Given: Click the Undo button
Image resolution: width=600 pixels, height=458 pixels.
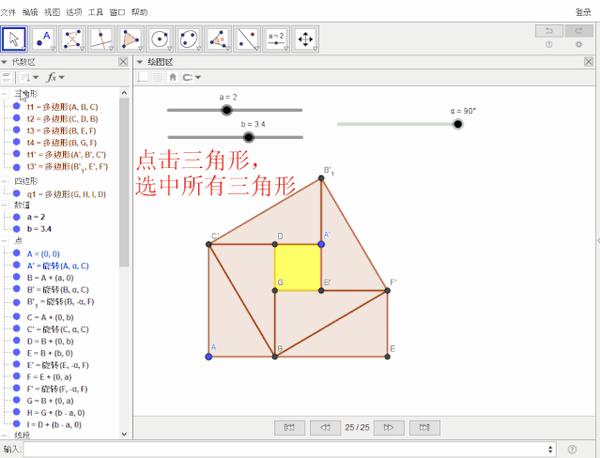Looking at the screenshot, I should (549, 31).
